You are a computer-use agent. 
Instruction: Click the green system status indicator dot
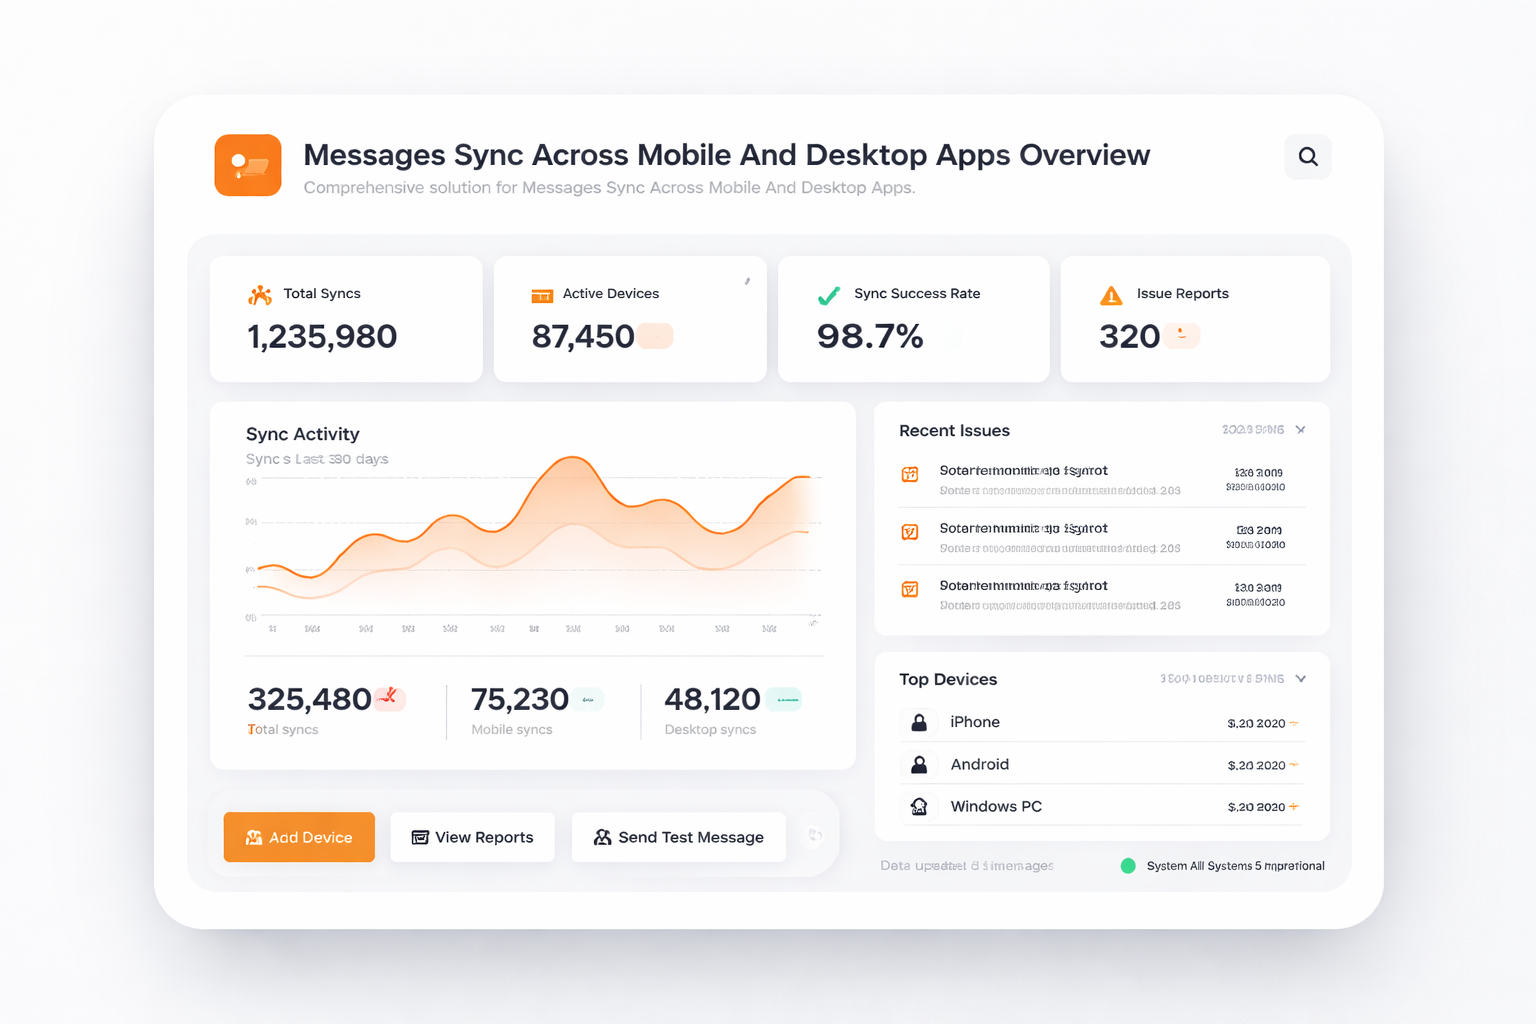(1128, 866)
